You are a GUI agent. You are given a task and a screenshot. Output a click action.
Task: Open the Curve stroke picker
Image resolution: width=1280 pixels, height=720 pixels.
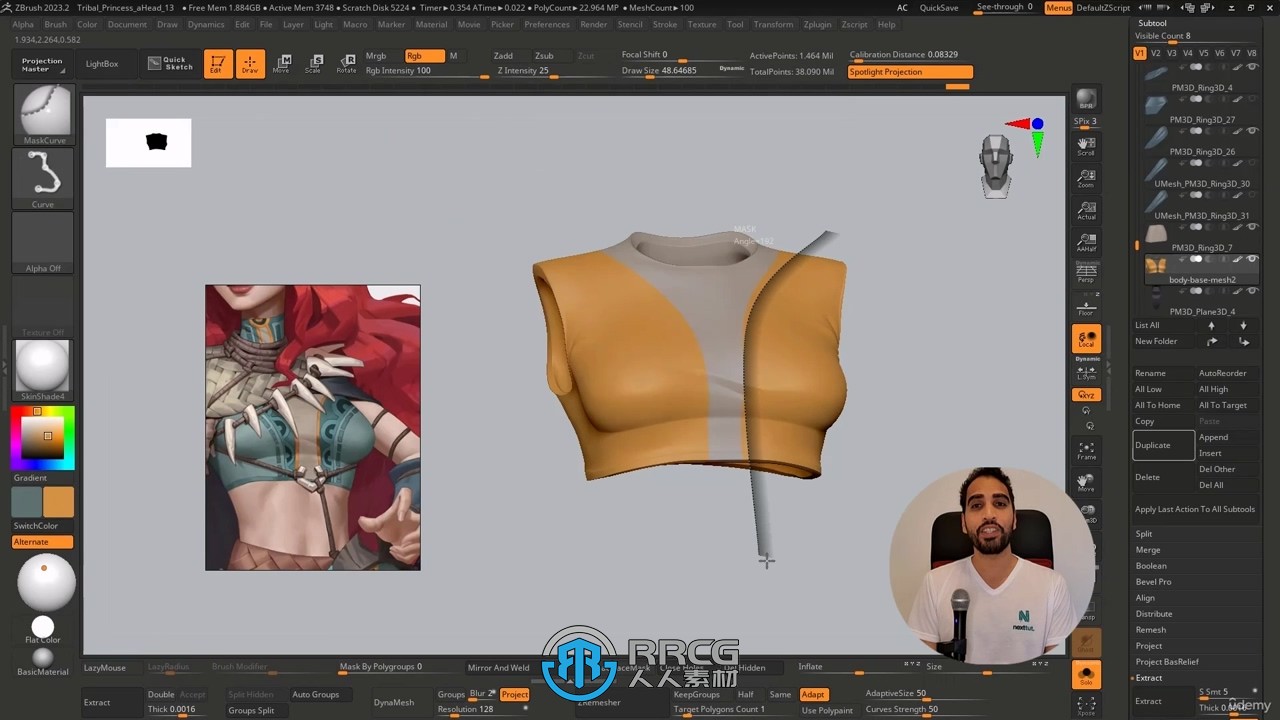(x=43, y=179)
